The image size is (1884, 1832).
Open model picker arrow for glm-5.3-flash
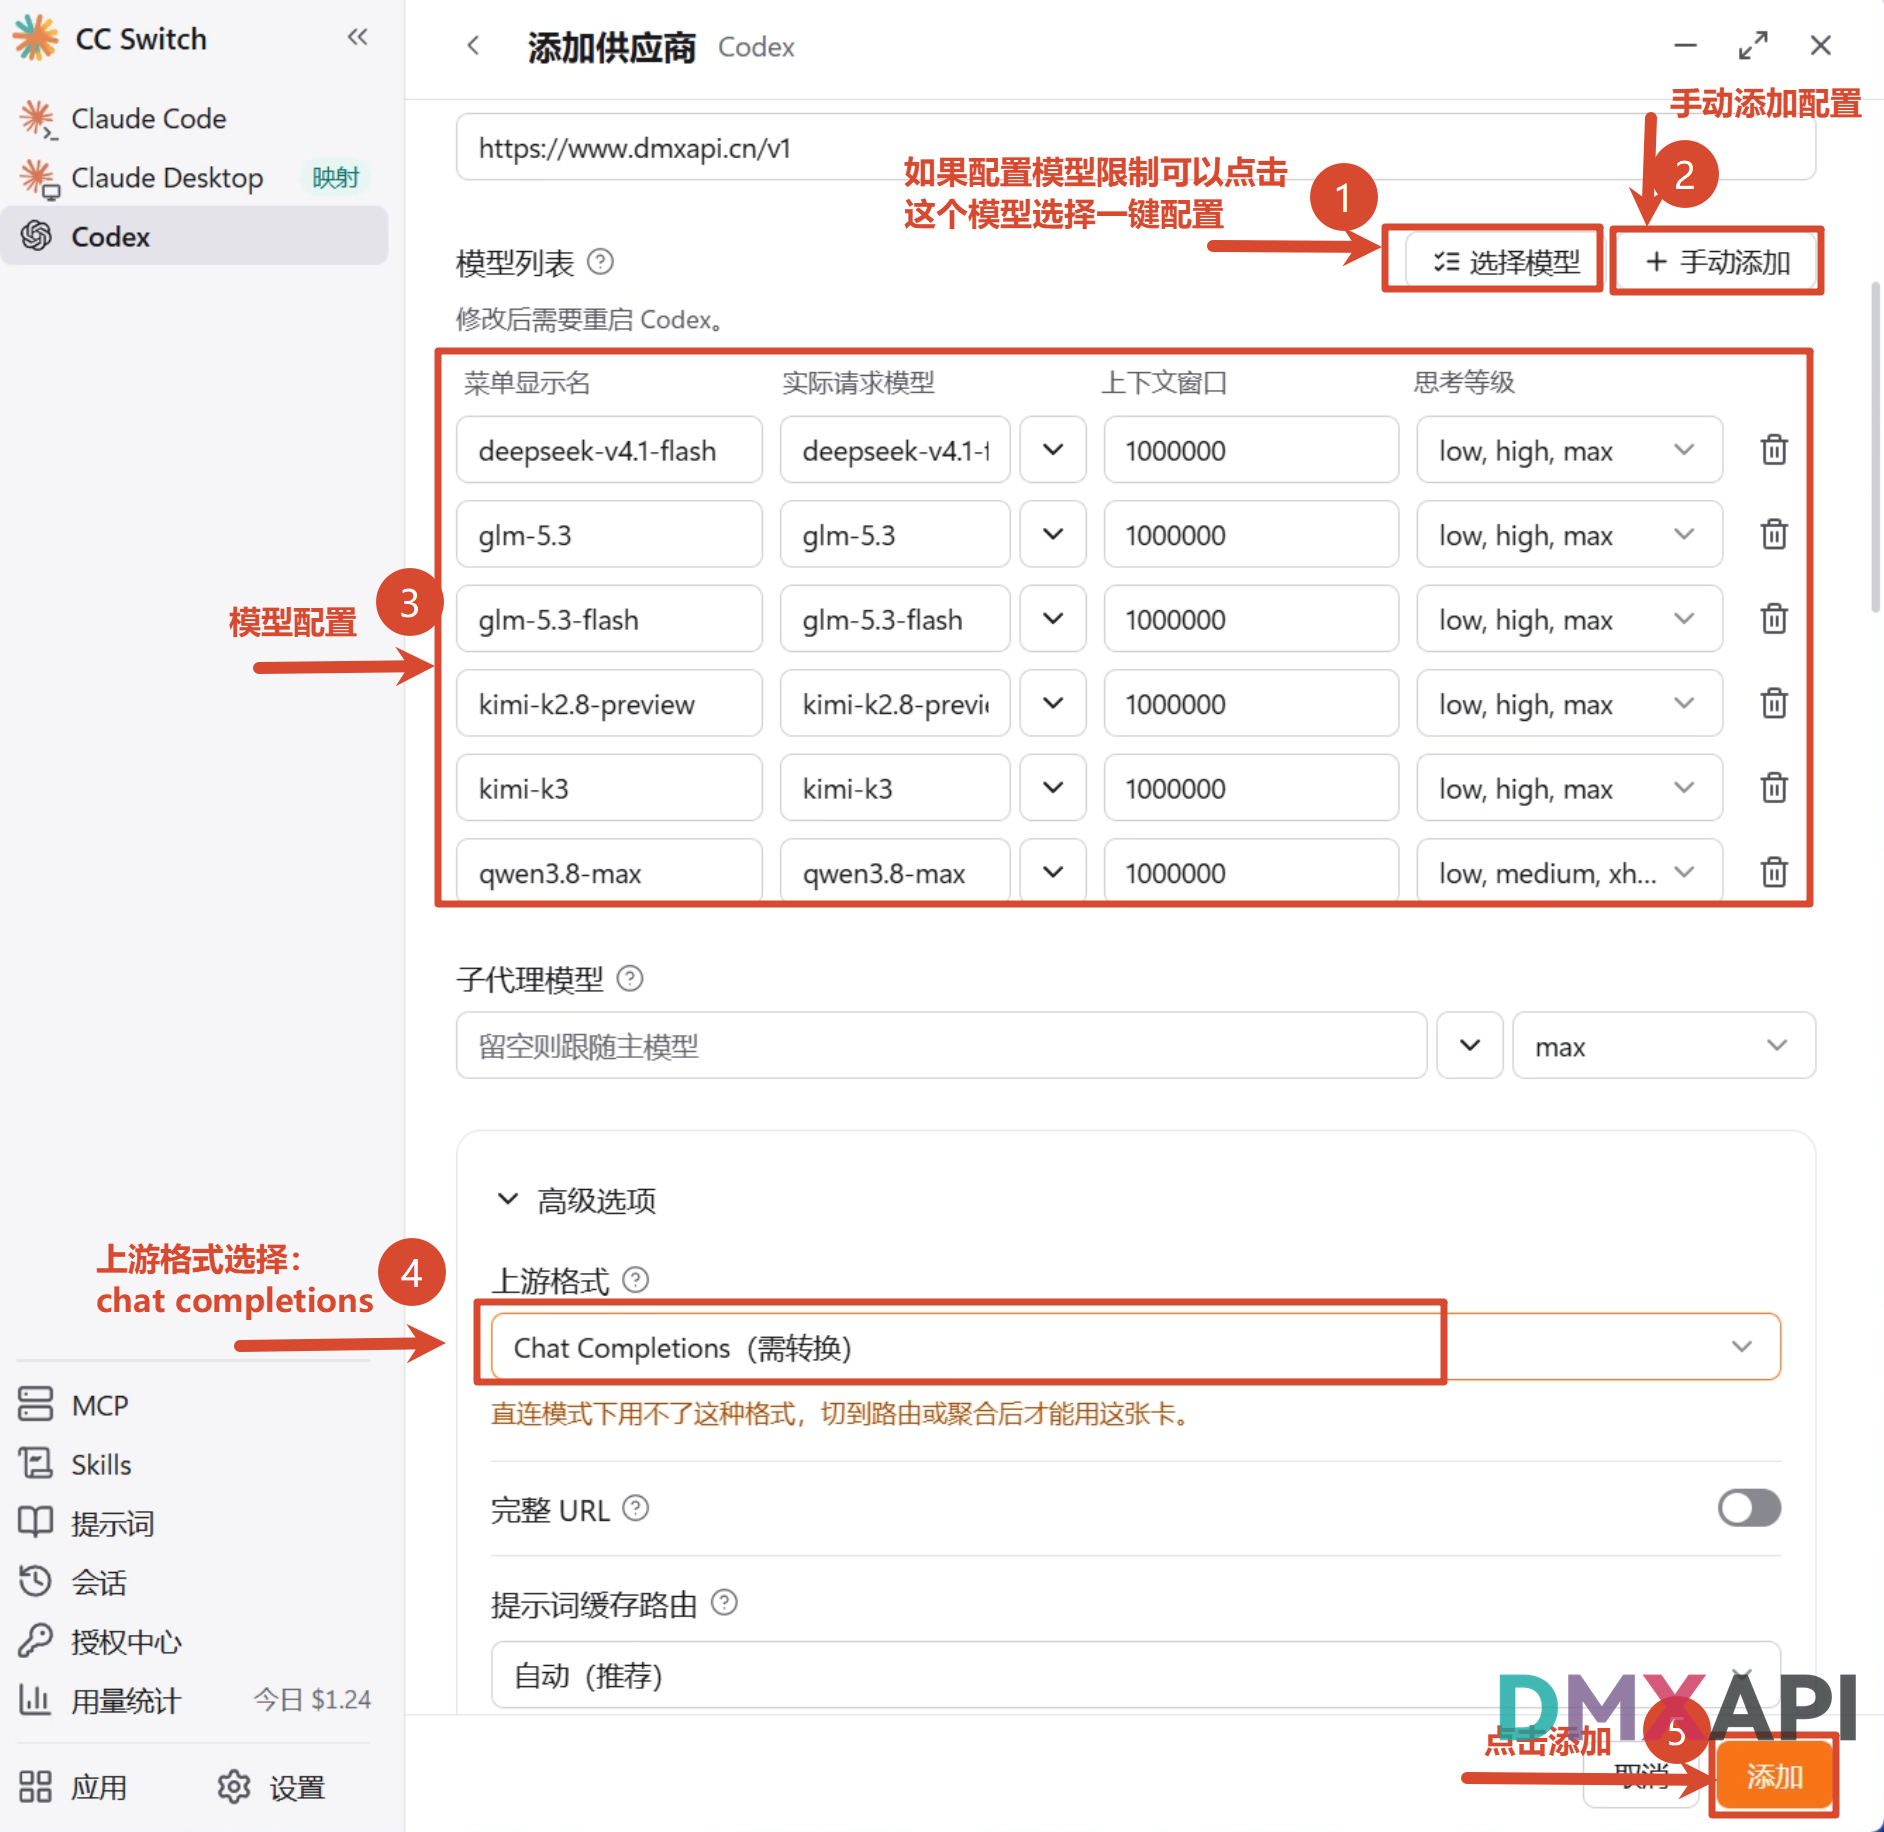click(x=1053, y=619)
